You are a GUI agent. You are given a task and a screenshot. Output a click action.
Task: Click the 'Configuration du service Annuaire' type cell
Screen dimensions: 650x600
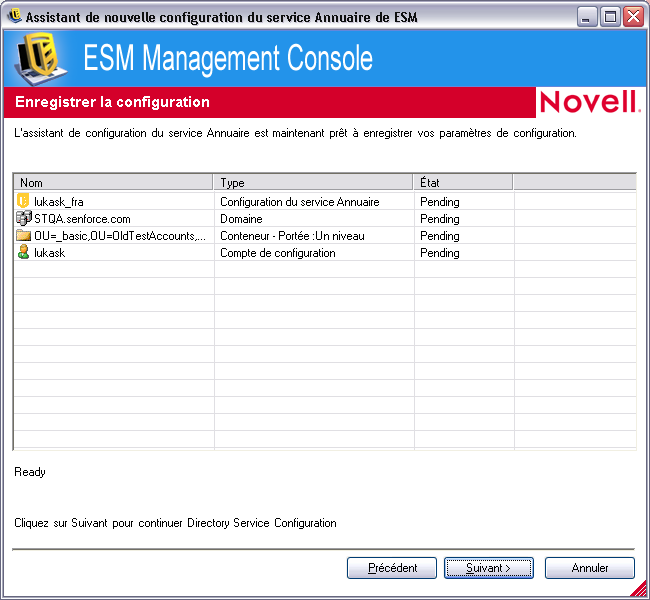point(300,202)
